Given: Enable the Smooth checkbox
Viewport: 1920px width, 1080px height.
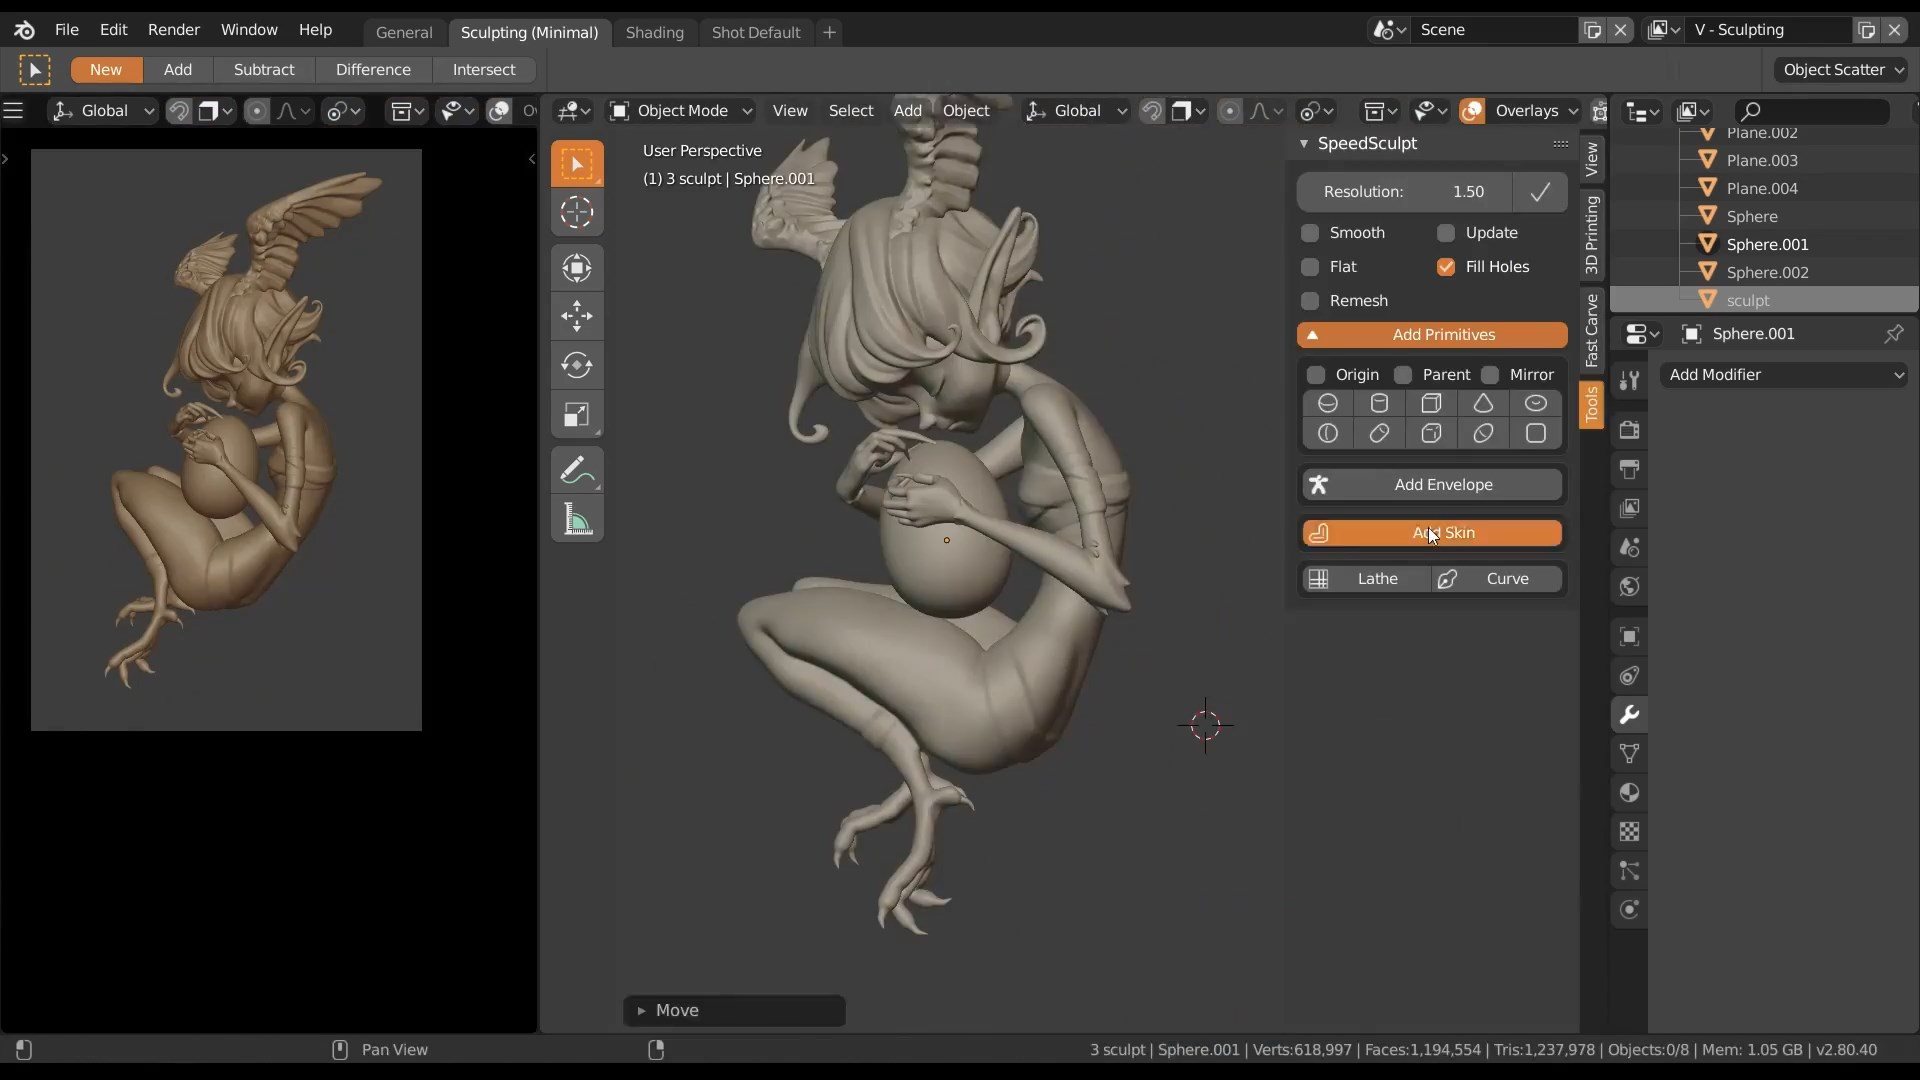Looking at the screenshot, I should click(x=1310, y=233).
